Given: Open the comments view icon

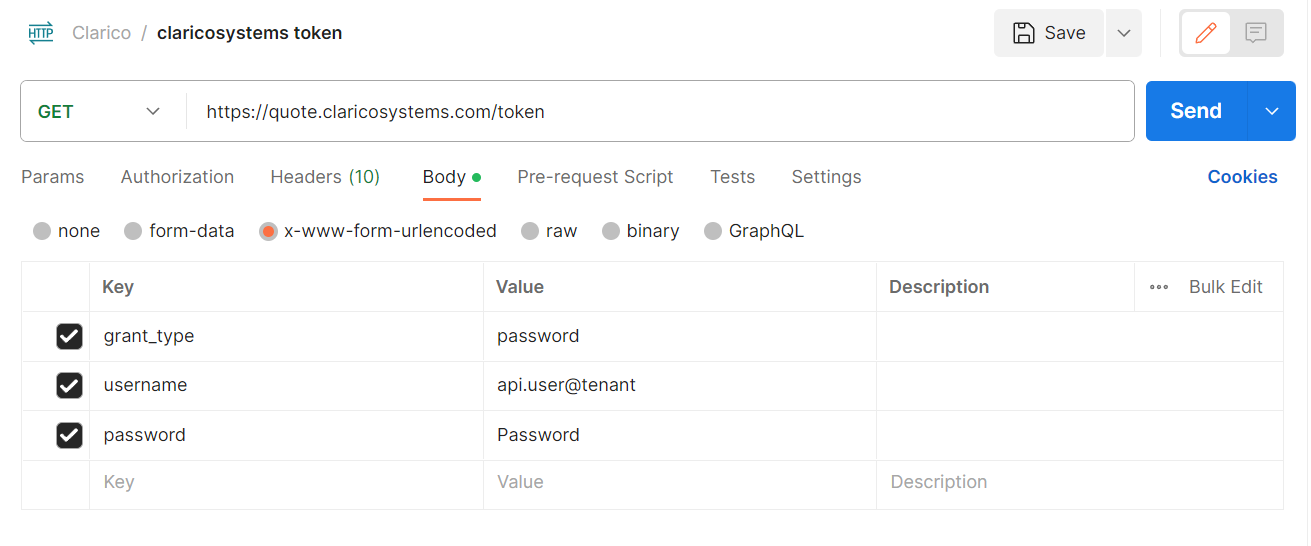Looking at the screenshot, I should pos(1256,33).
